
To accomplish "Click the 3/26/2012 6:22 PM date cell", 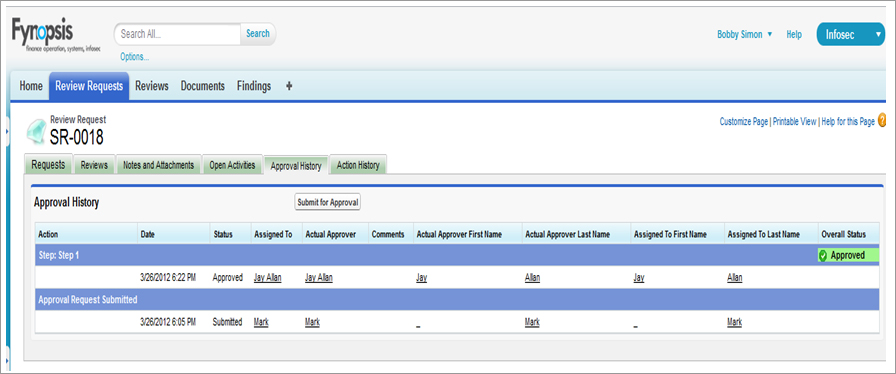I will [168, 277].
